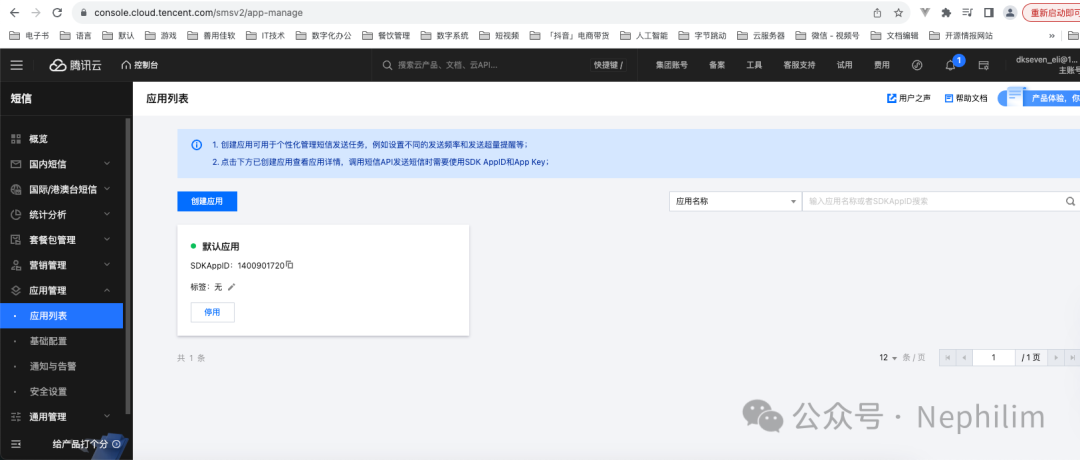Click the 创建应用 button

207,201
